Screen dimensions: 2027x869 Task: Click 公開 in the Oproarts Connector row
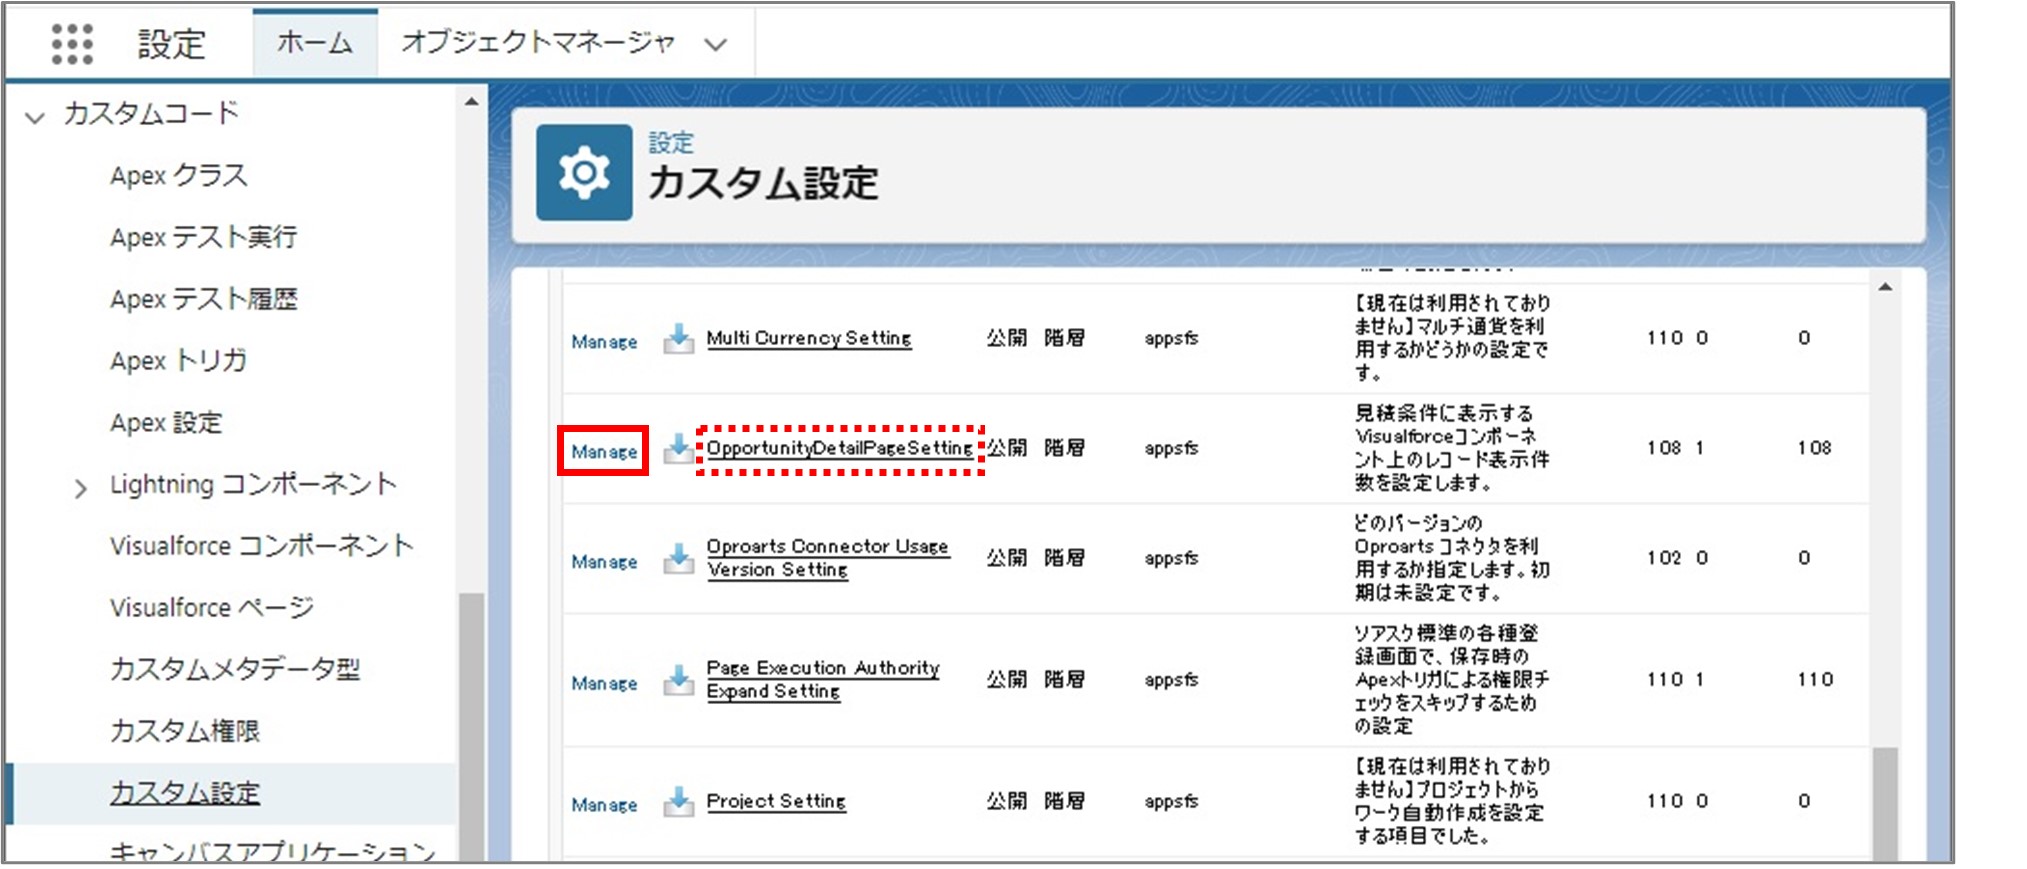(x=1006, y=558)
